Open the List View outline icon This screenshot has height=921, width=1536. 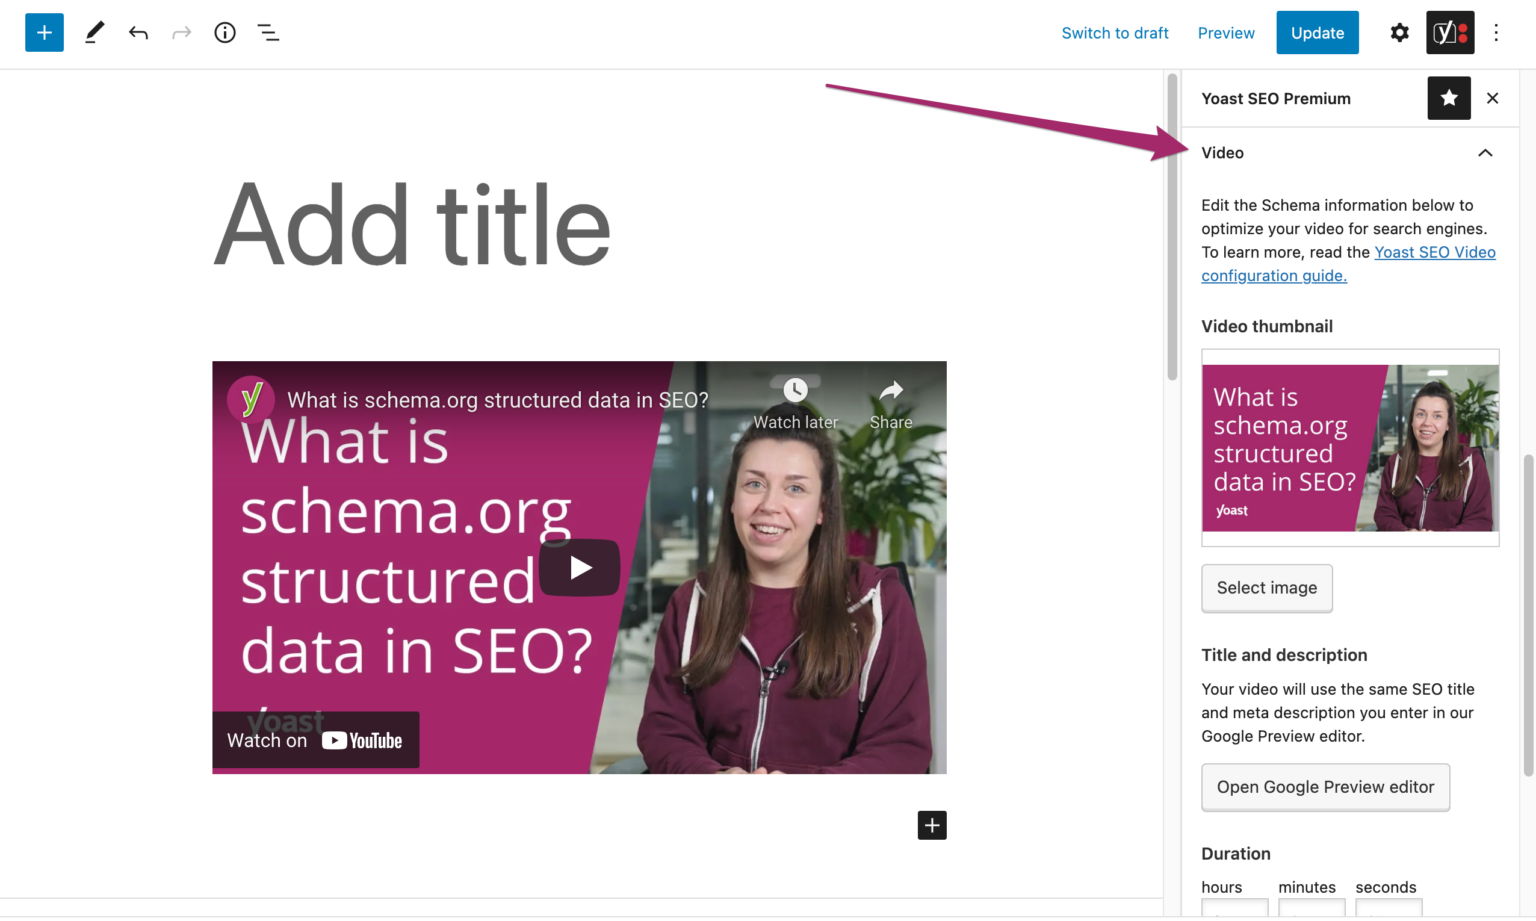click(268, 33)
